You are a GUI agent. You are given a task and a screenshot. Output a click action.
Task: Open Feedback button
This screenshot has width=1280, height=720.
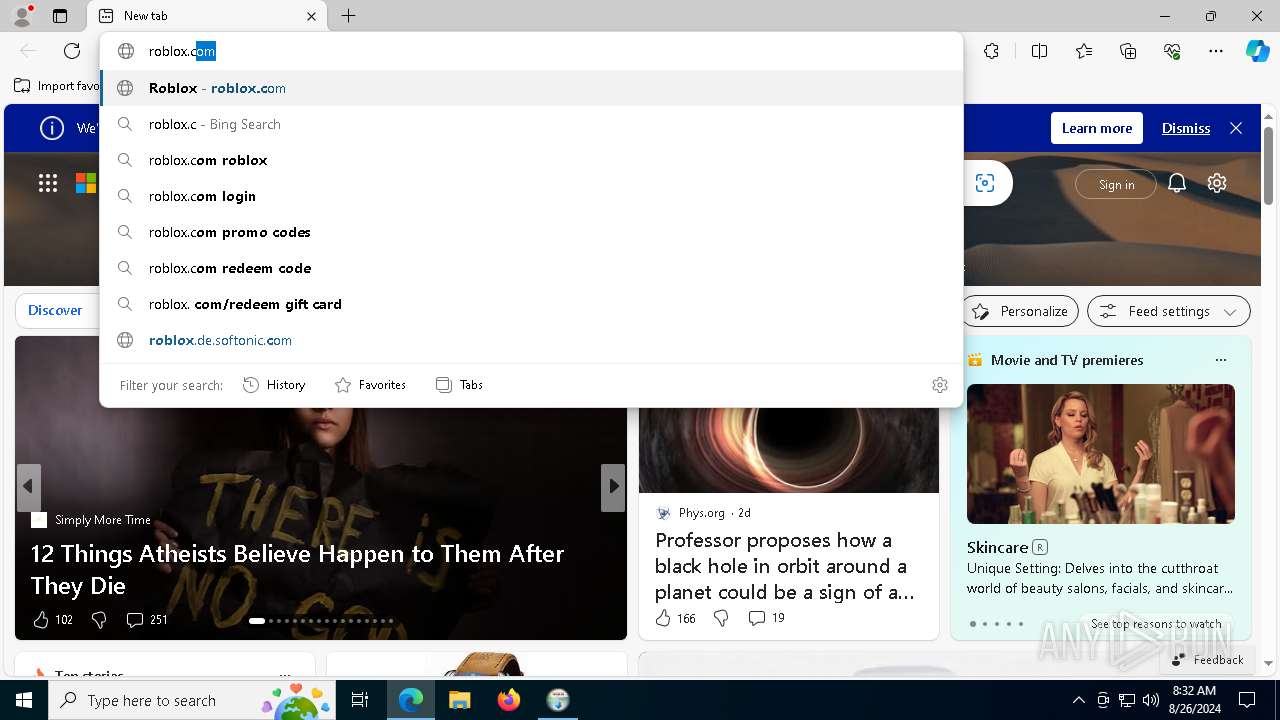[x=1207, y=659]
